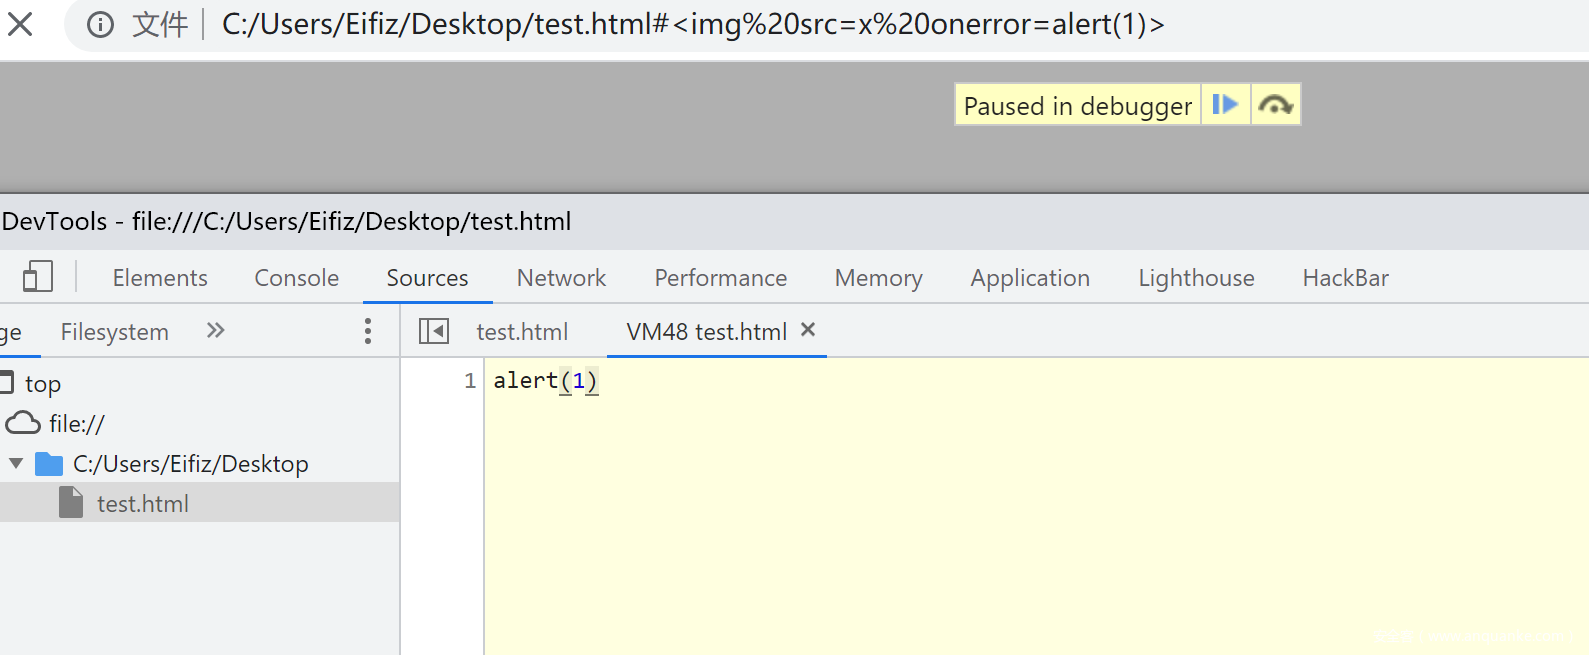
Task: Set breakpoint on line number 1
Action: 469,380
